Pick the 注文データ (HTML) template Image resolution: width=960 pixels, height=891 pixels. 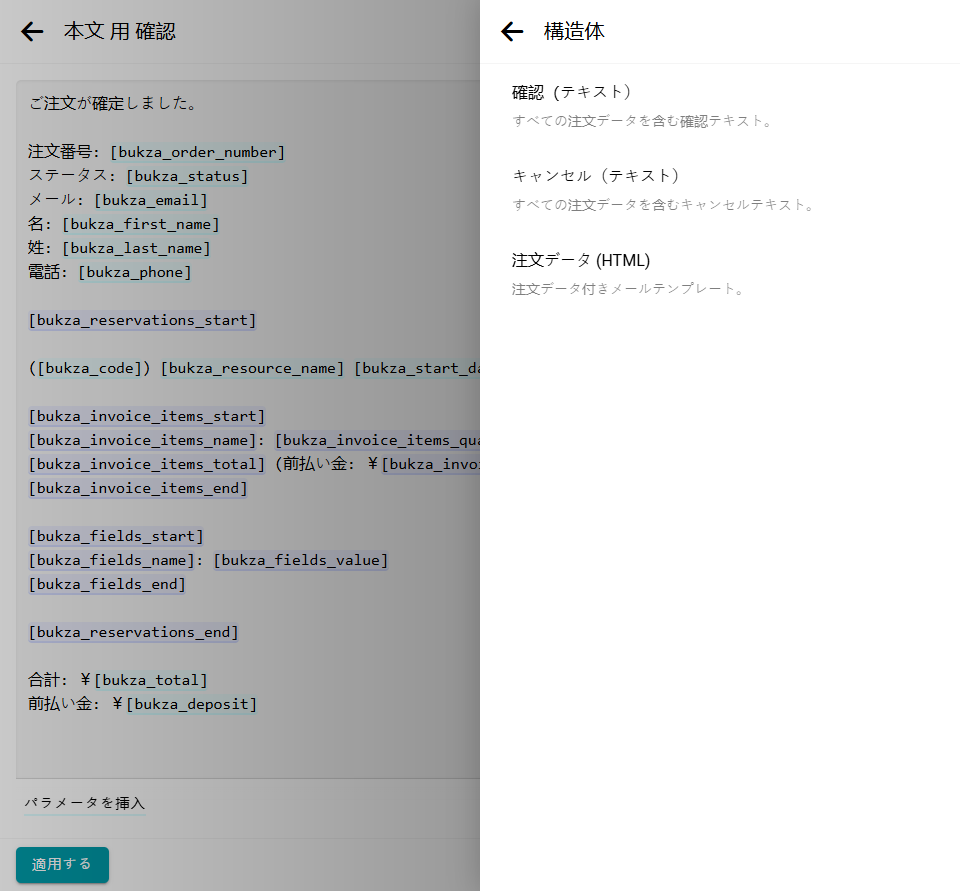pyautogui.click(x=581, y=261)
